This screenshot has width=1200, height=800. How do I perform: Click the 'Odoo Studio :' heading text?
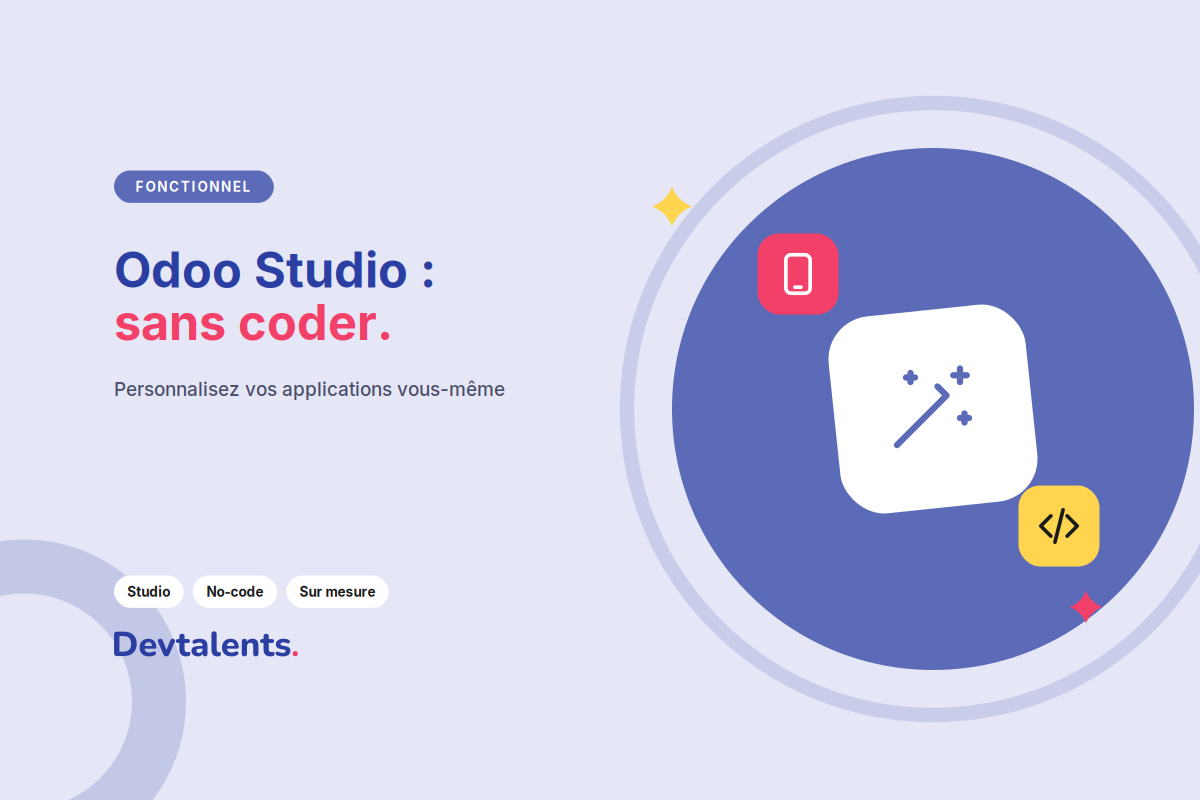pyautogui.click(x=275, y=270)
